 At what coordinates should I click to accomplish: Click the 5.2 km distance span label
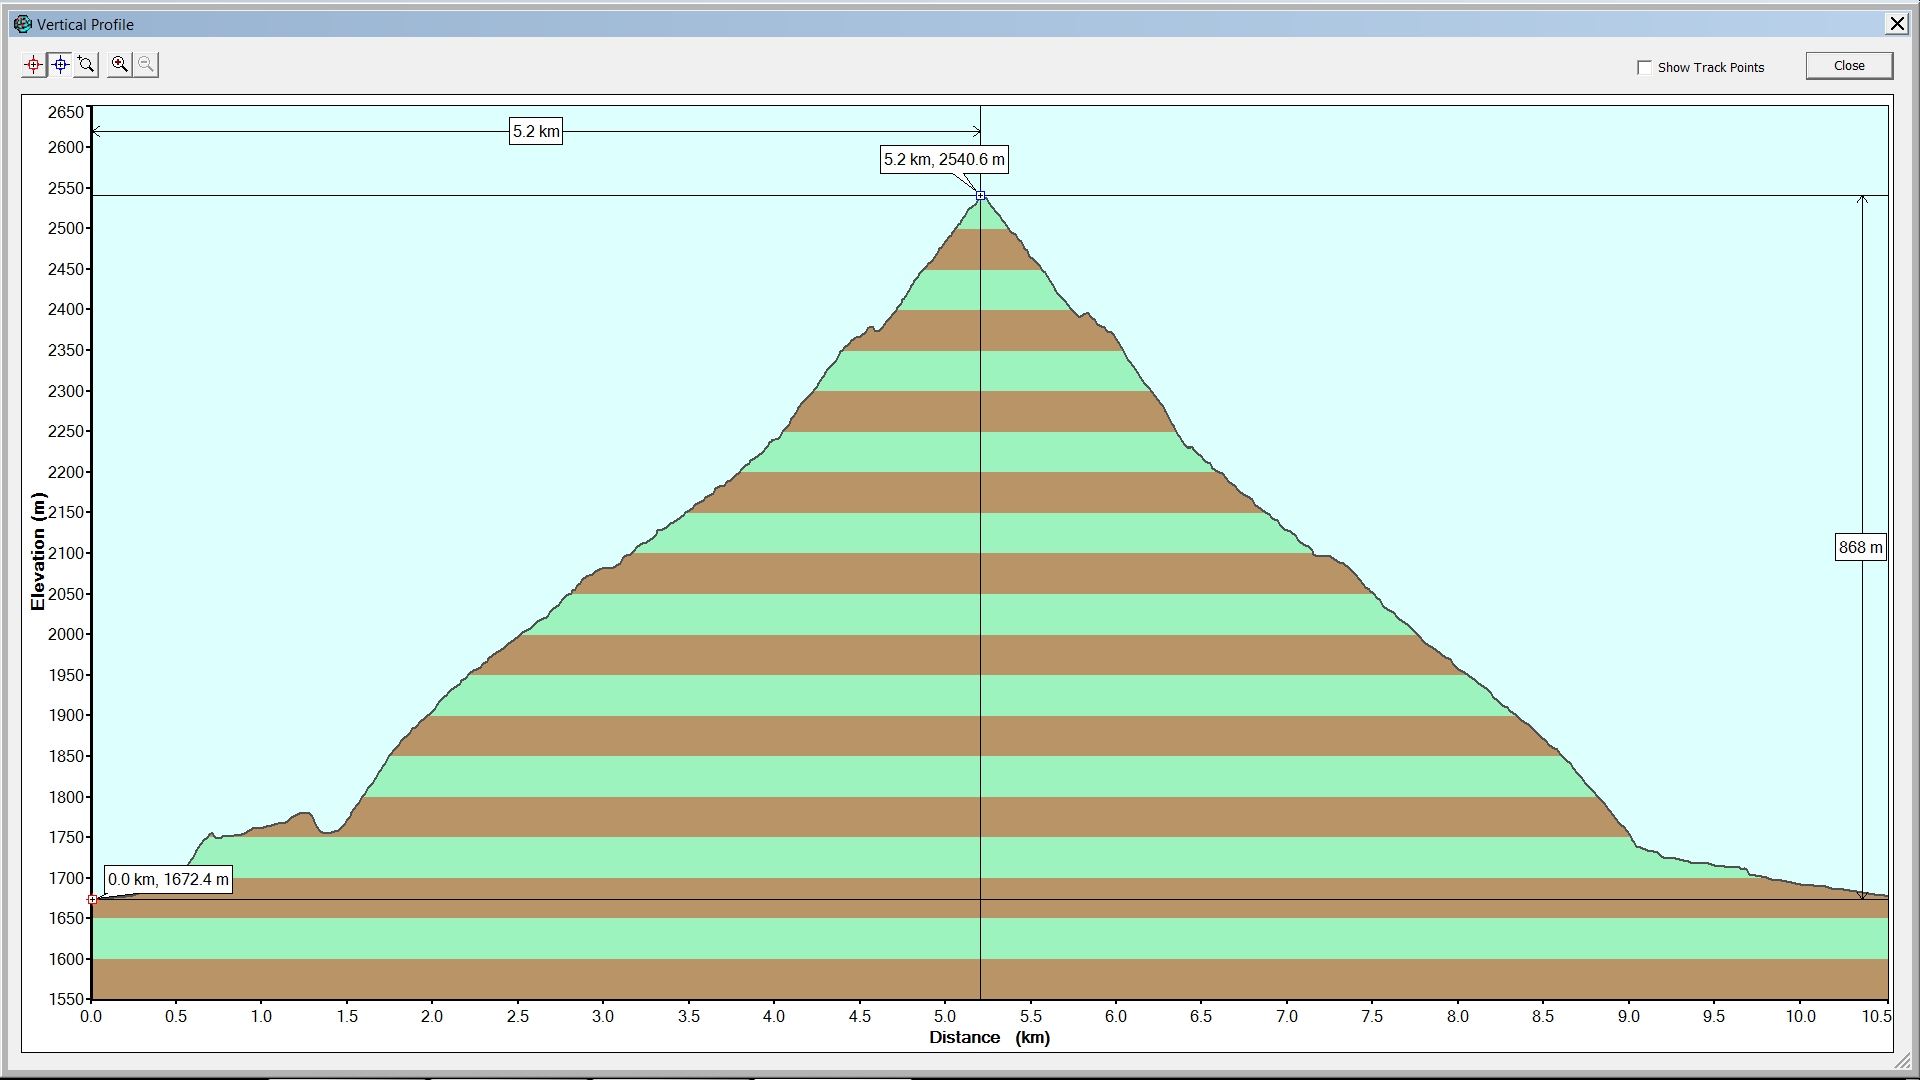tap(536, 131)
